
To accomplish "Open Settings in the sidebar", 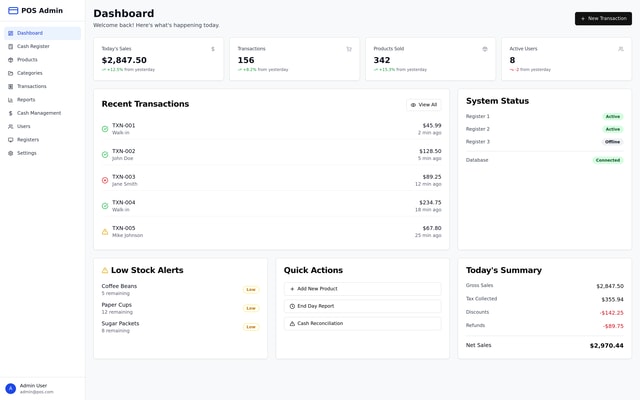I will (x=27, y=153).
